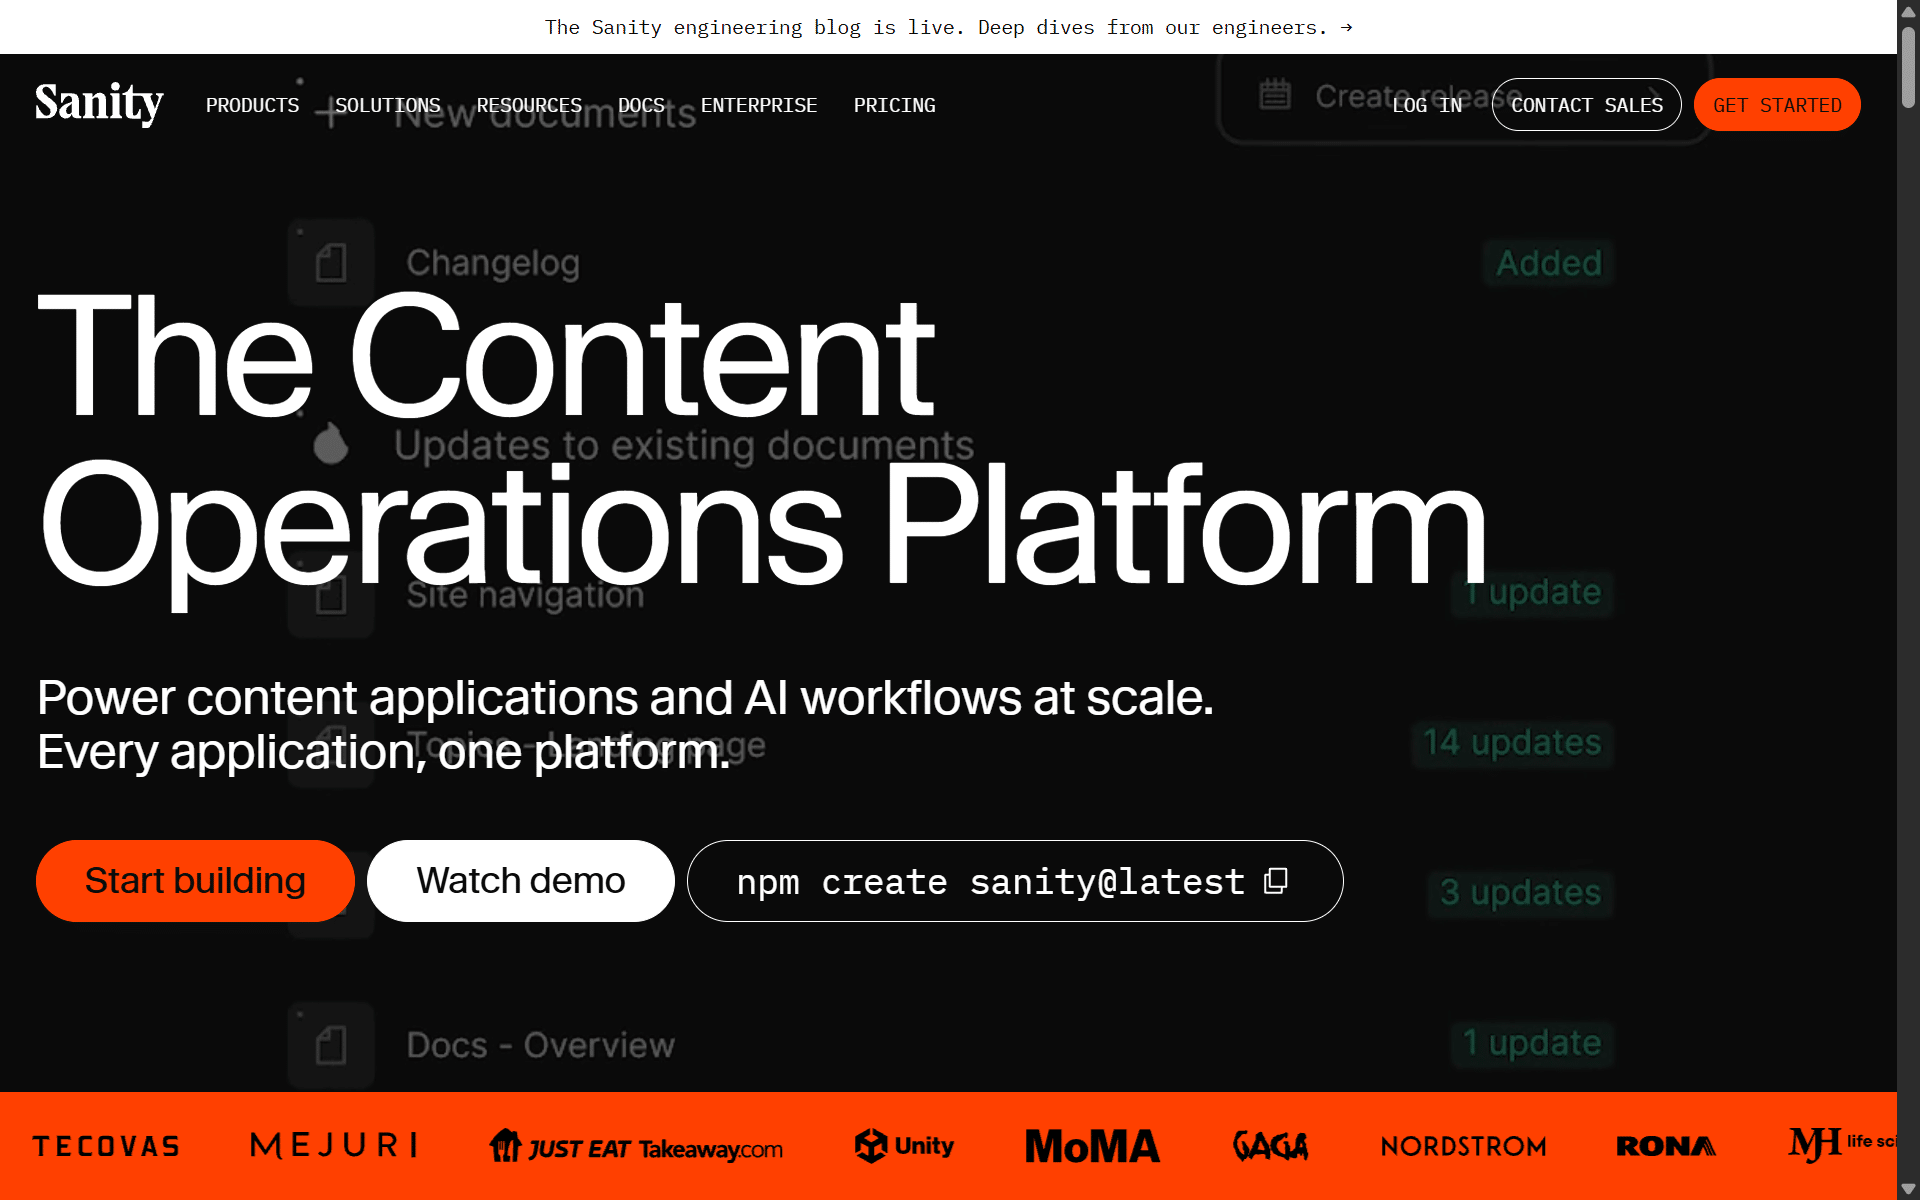
Task: Click the Sanity logo
Action: (x=99, y=104)
